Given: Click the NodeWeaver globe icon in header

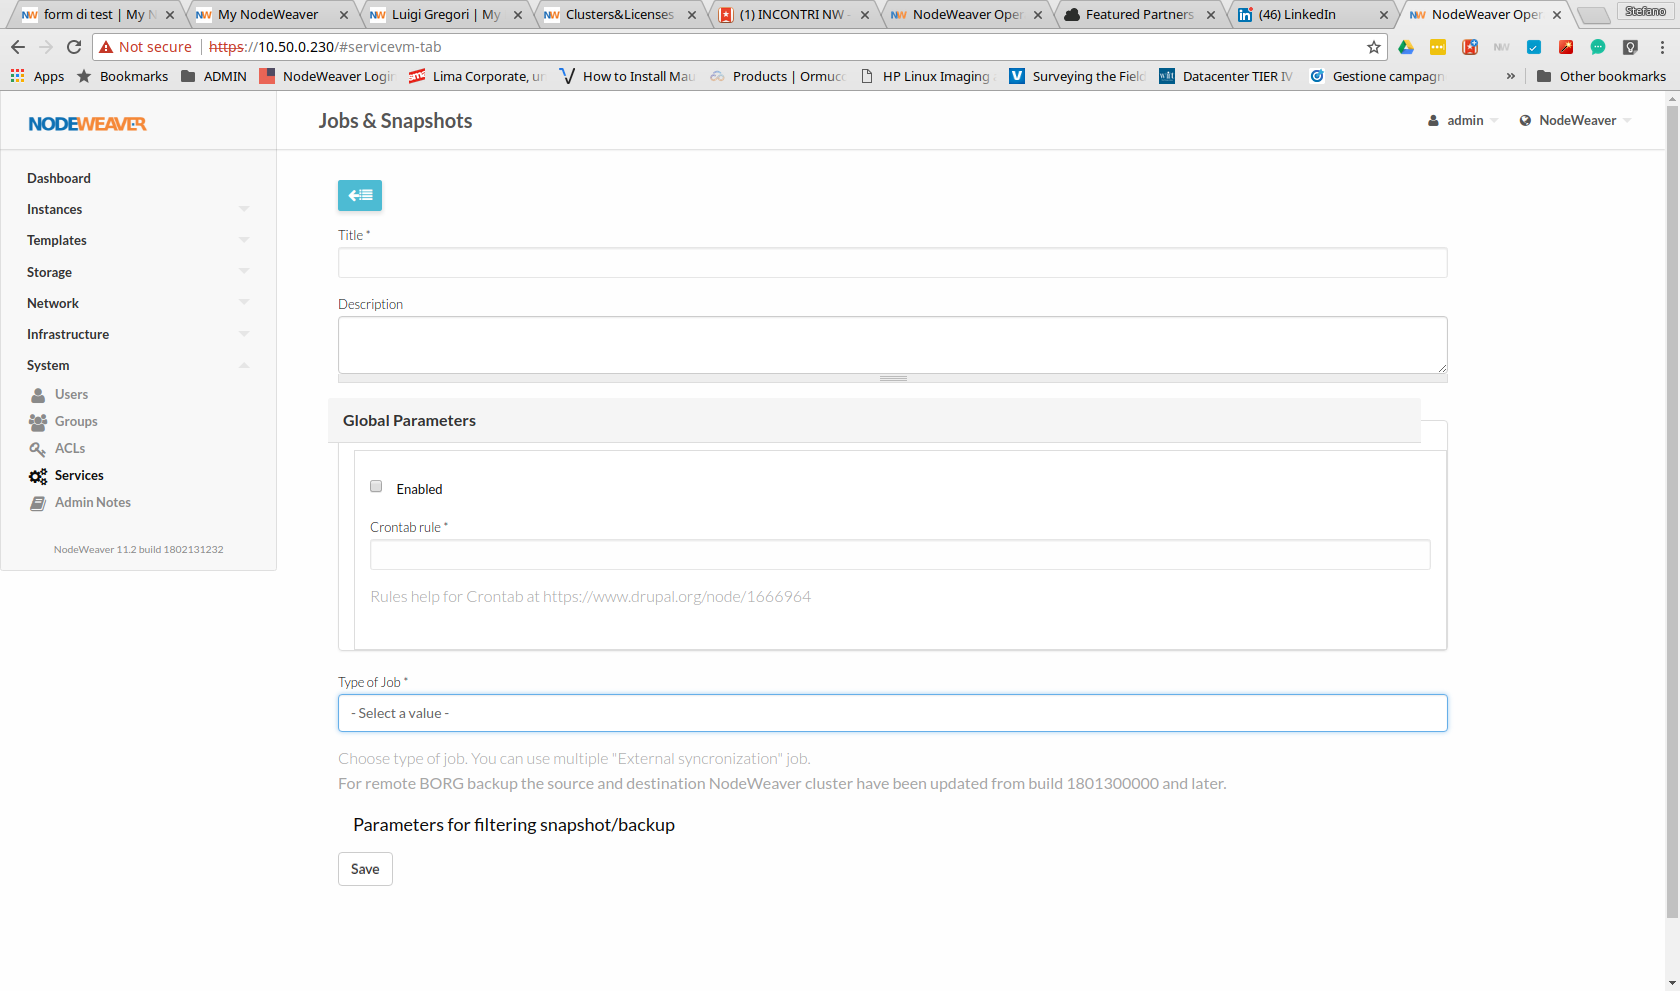Looking at the screenshot, I should pyautogui.click(x=1525, y=120).
